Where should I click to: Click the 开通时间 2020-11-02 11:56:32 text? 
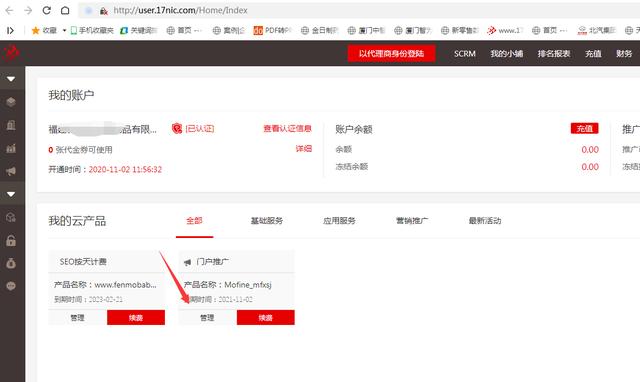105,169
